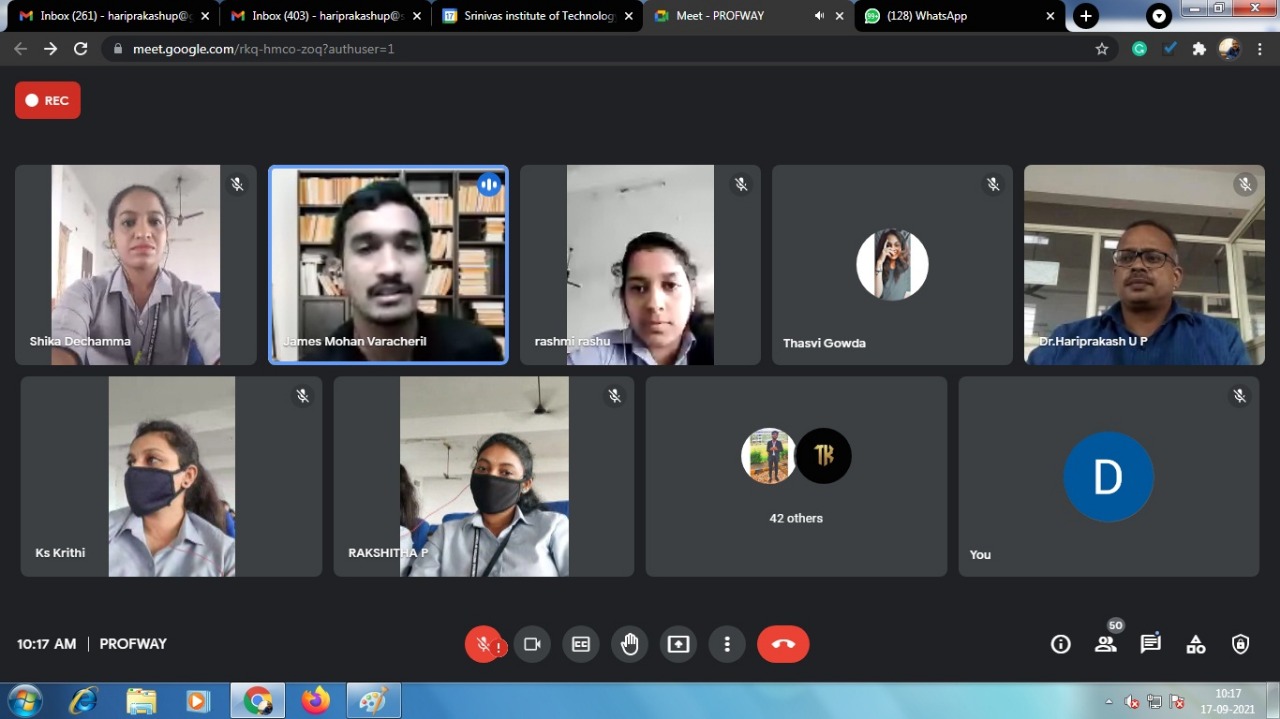Toggle closed captions on
The image size is (1280, 719).
pos(581,644)
